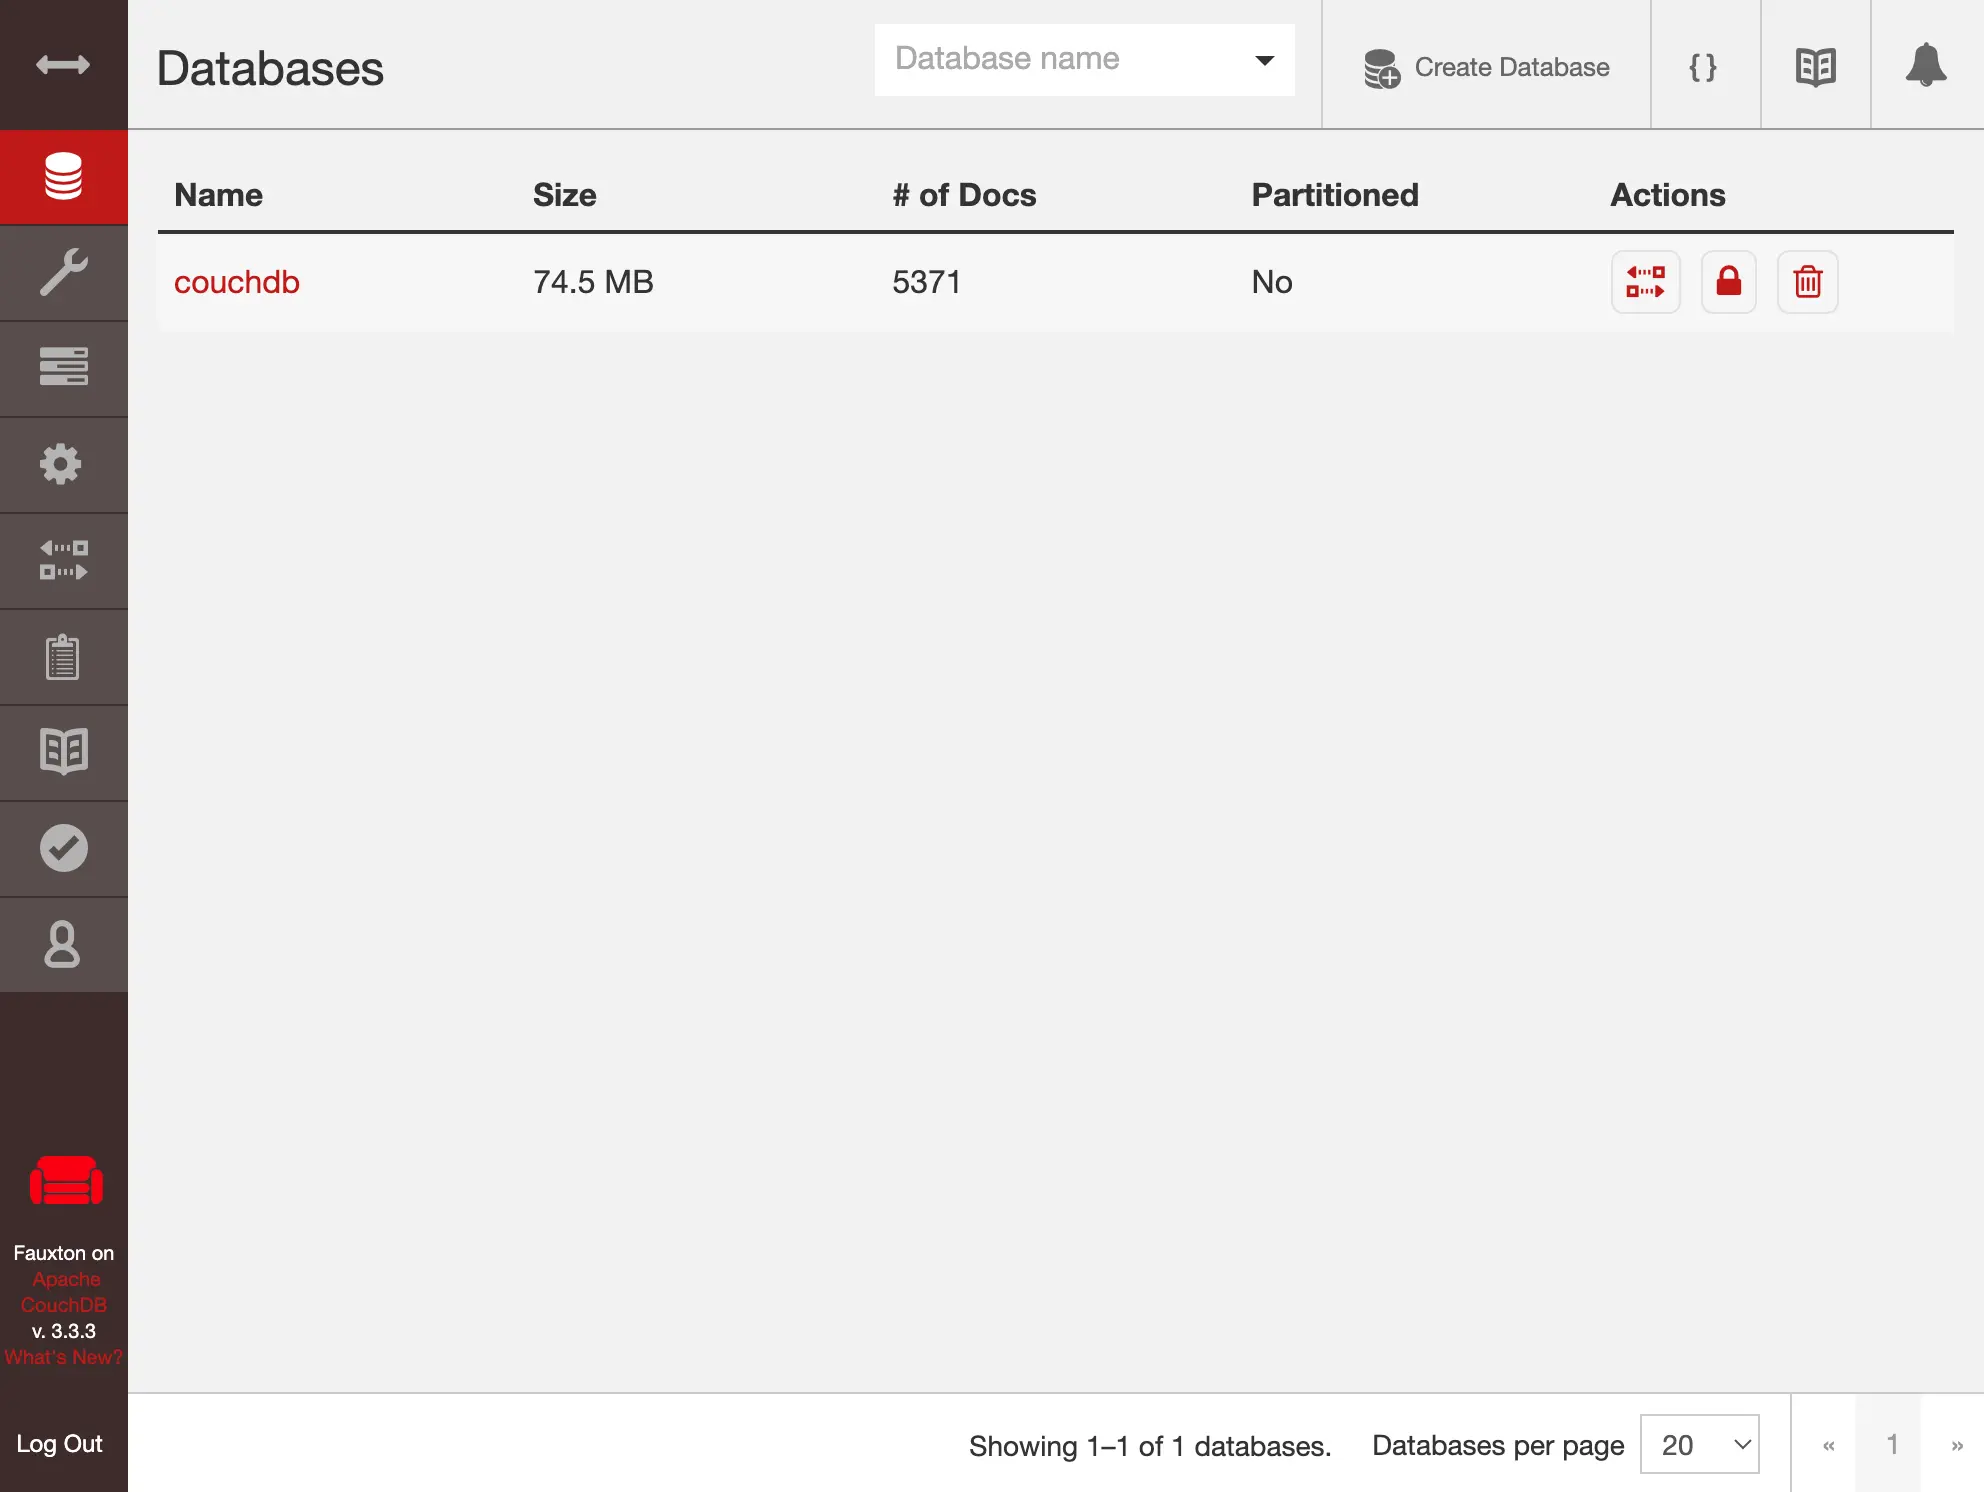Open API URL curly braces button
This screenshot has width=1984, height=1492.
[x=1703, y=67]
